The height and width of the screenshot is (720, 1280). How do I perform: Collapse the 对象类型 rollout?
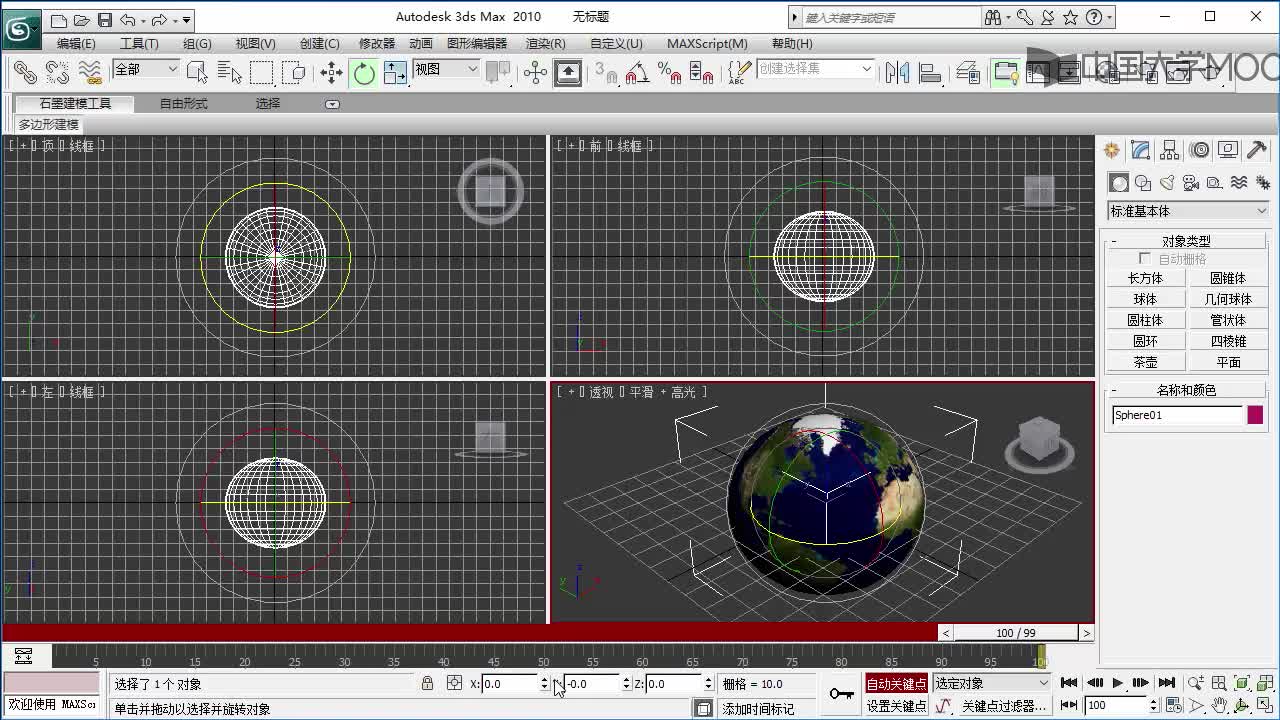pyautogui.click(x=1186, y=241)
